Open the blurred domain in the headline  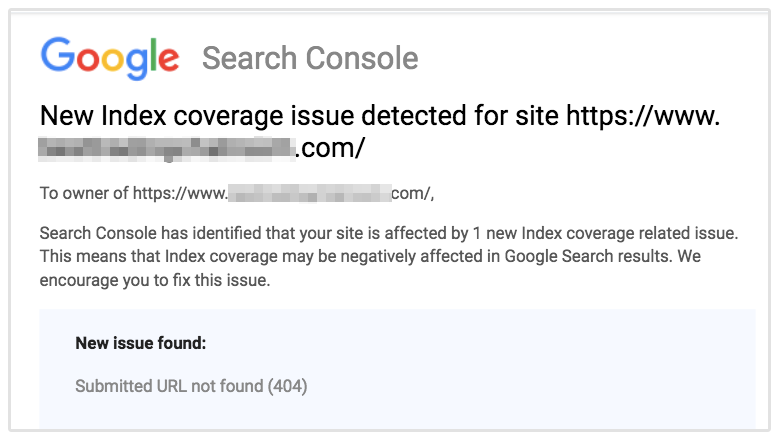pyautogui.click(x=167, y=149)
